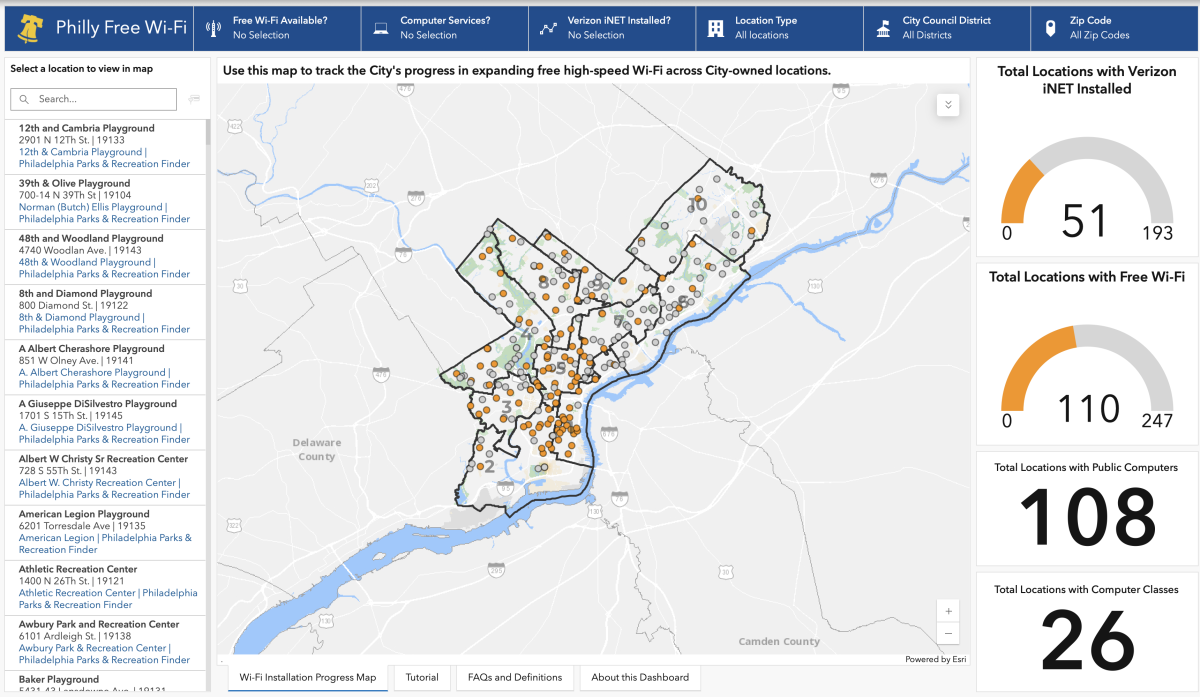The height and width of the screenshot is (697, 1200).
Task: Click the Liberty Bell logo icon
Action: [x=30, y=28]
